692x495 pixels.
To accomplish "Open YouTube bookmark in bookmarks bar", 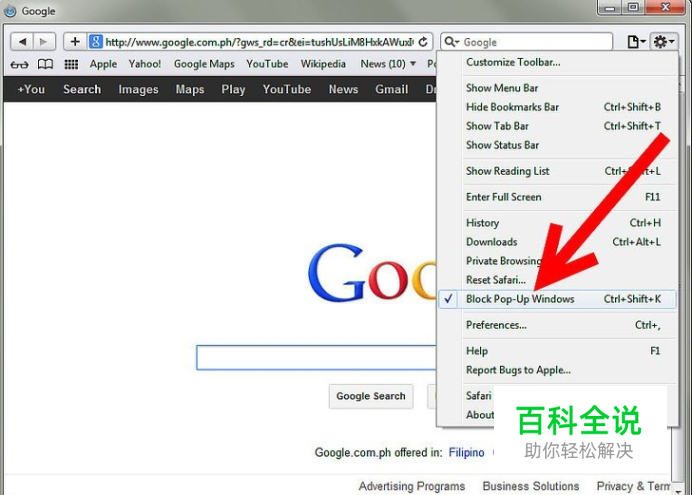I will (x=267, y=64).
